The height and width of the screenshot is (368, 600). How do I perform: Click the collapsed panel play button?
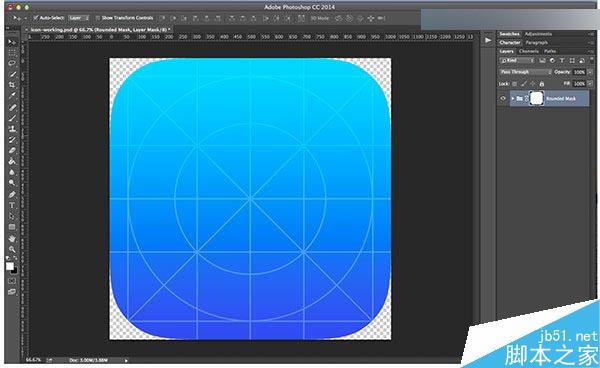tap(488, 40)
